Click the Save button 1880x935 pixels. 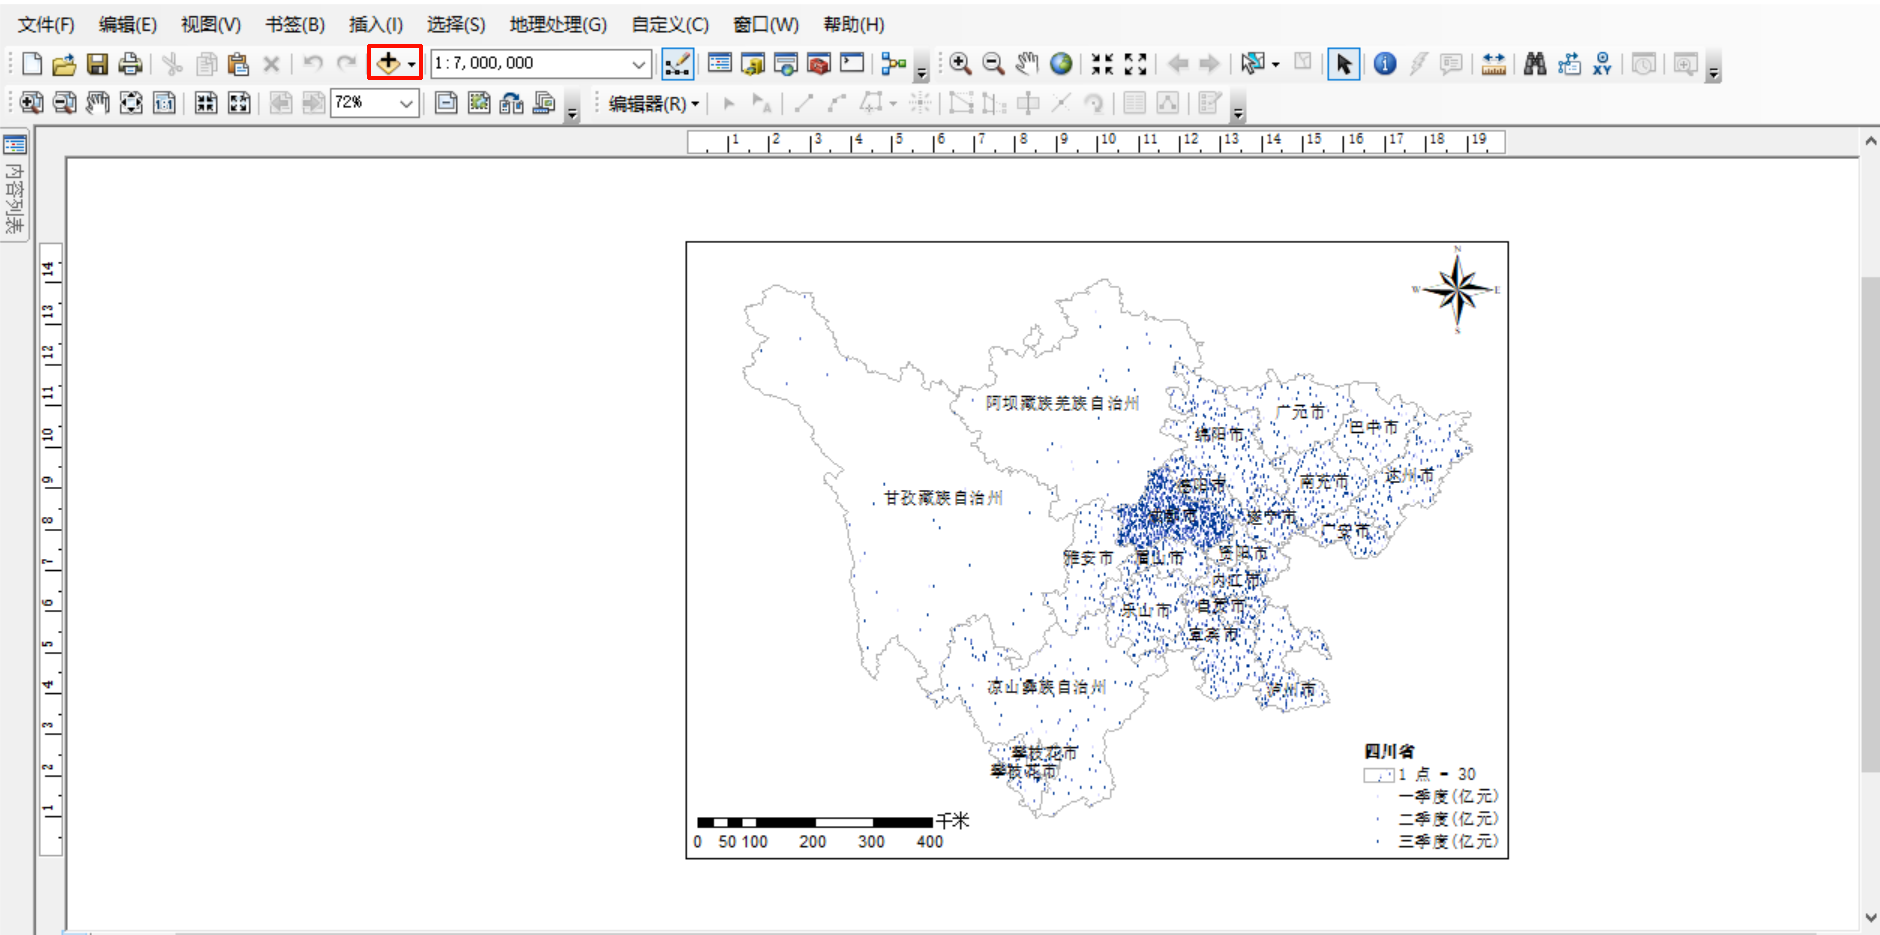coord(98,63)
